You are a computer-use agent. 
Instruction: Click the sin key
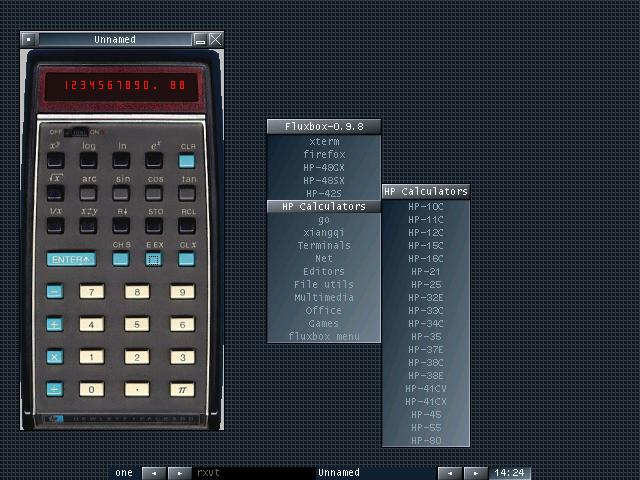pos(121,193)
